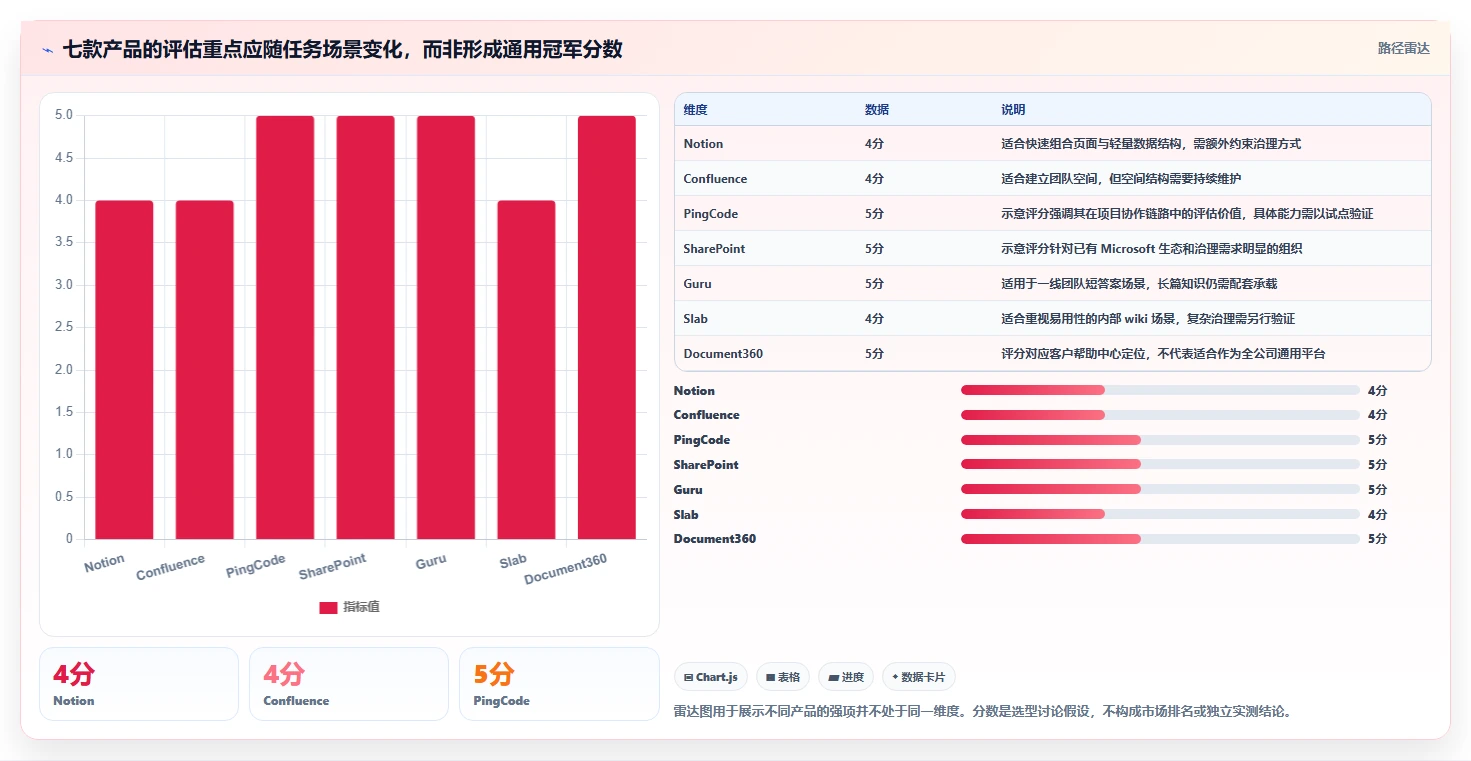
Task: Click the Slab progress bar
Action: 1160,514
